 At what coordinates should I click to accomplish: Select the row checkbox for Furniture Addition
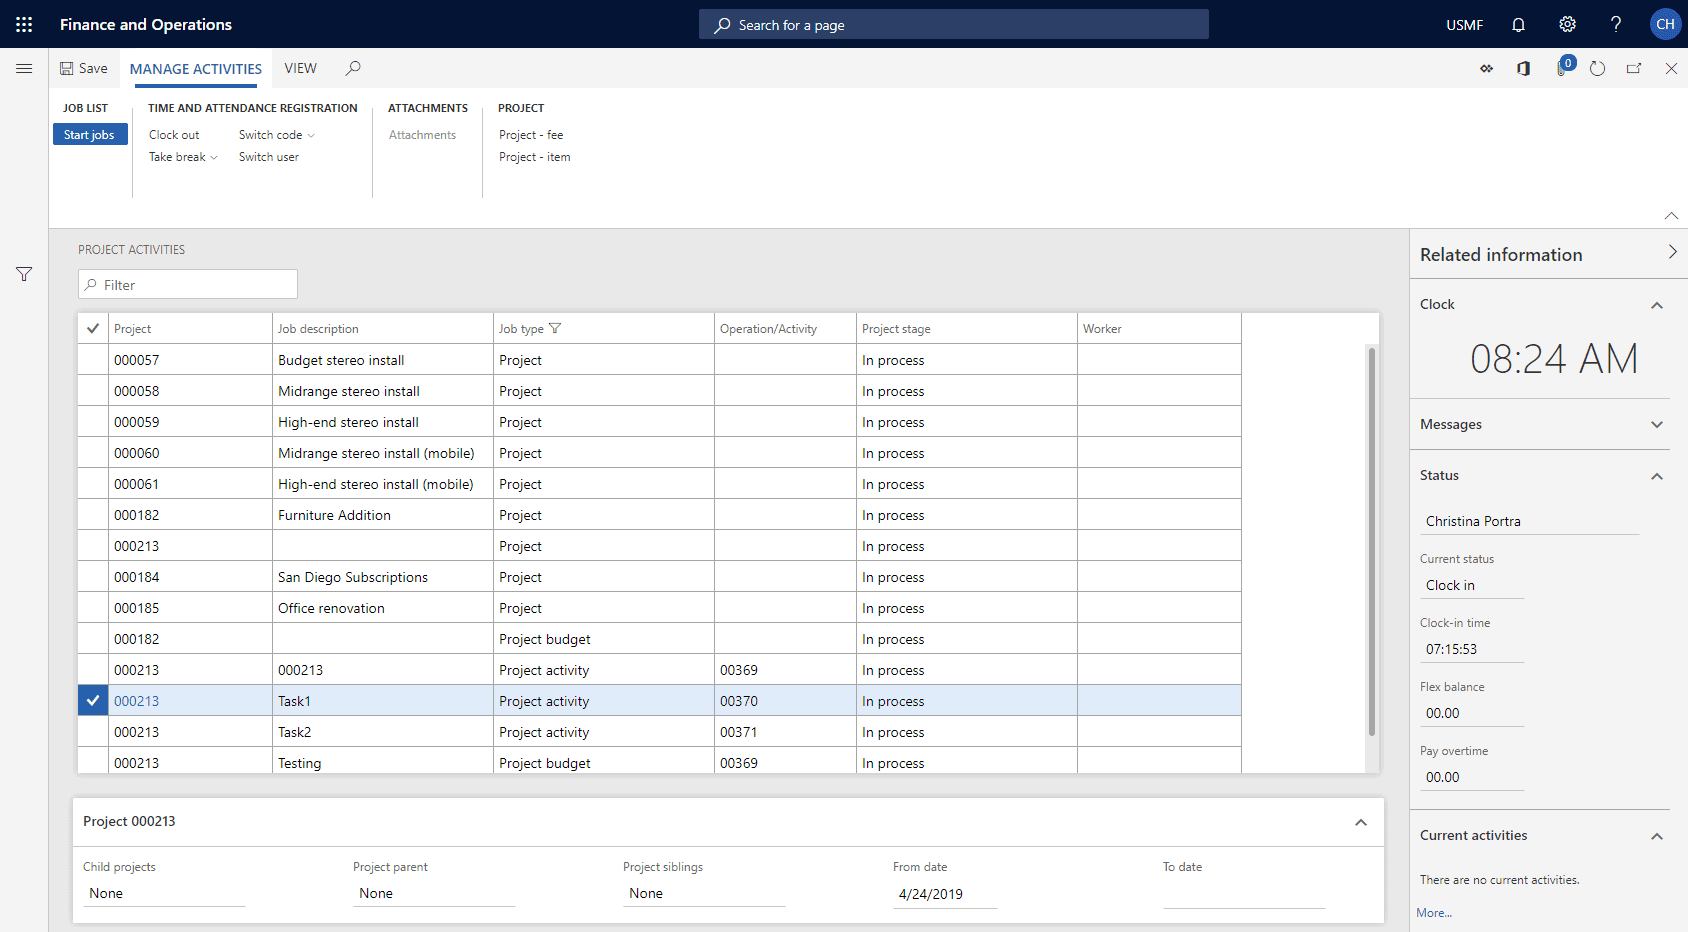coord(93,515)
